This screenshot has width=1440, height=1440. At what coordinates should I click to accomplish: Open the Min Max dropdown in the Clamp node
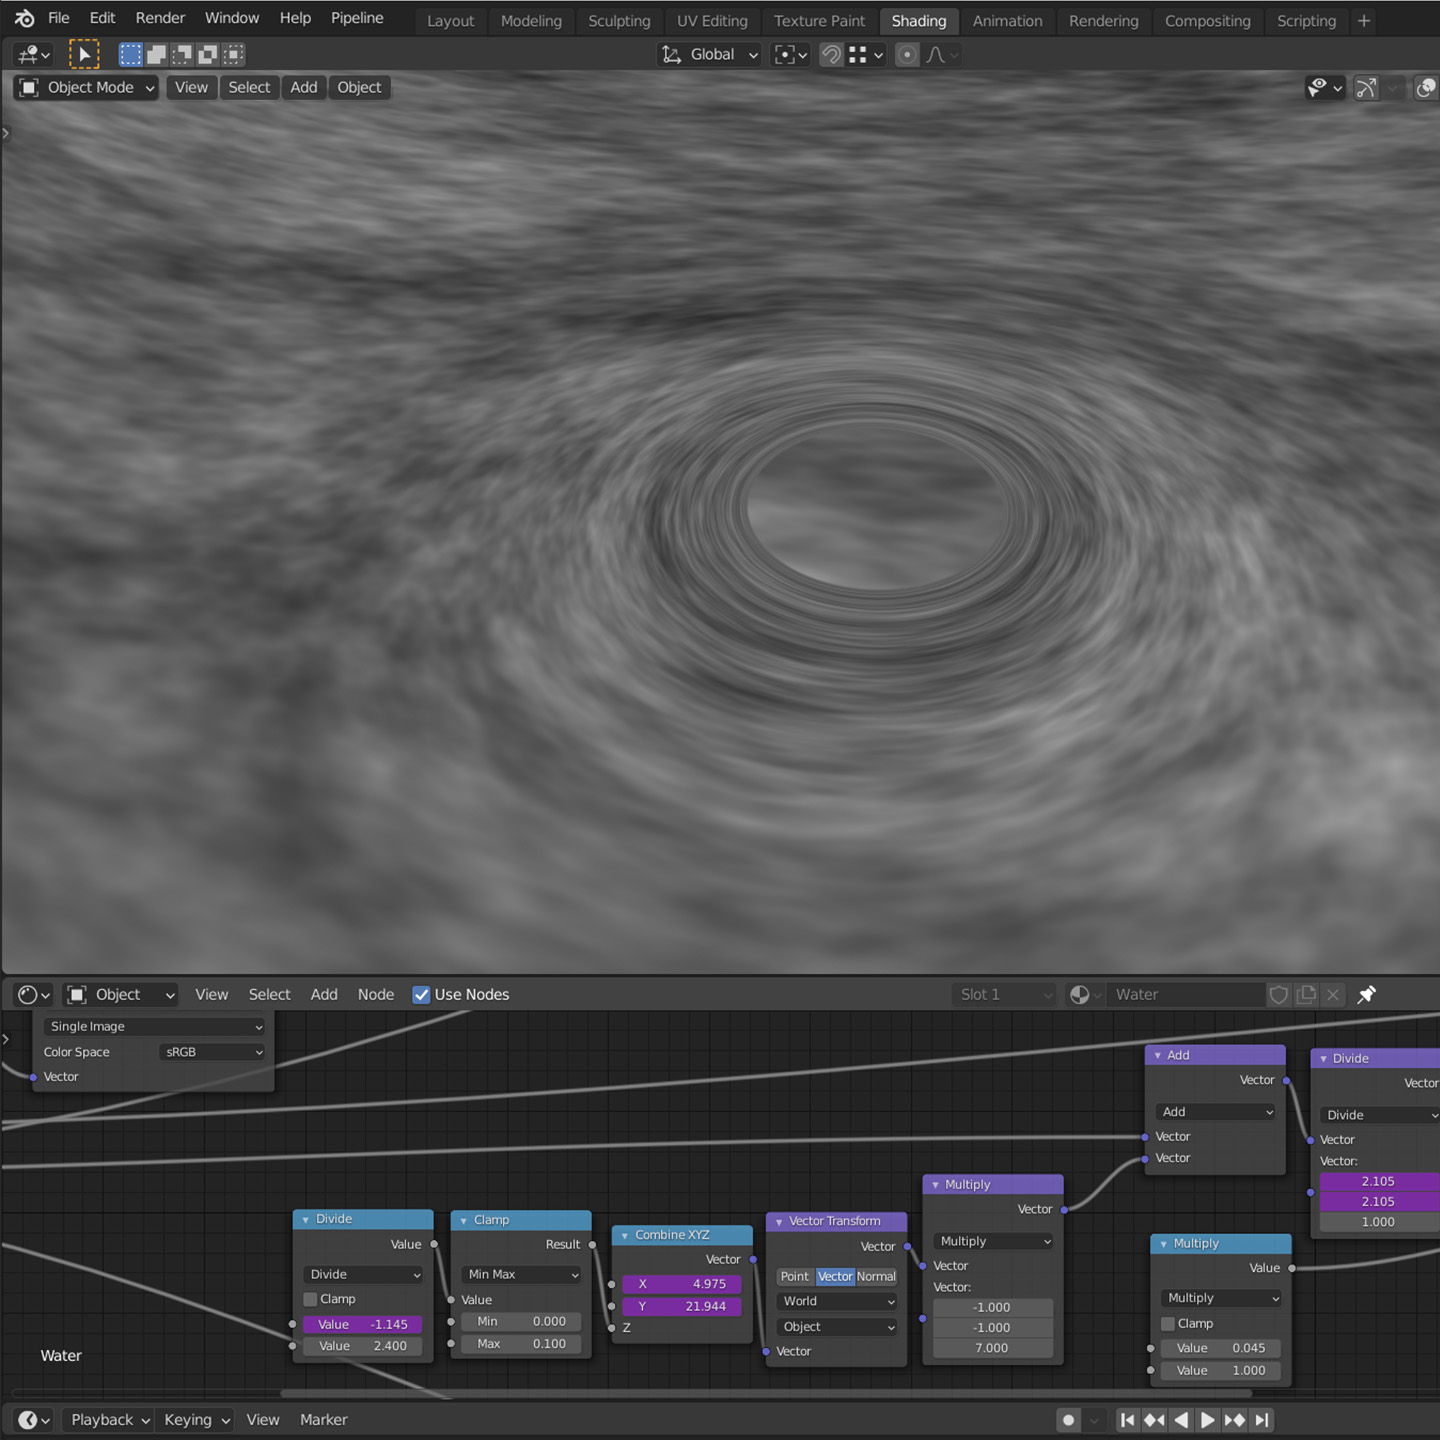click(x=520, y=1274)
